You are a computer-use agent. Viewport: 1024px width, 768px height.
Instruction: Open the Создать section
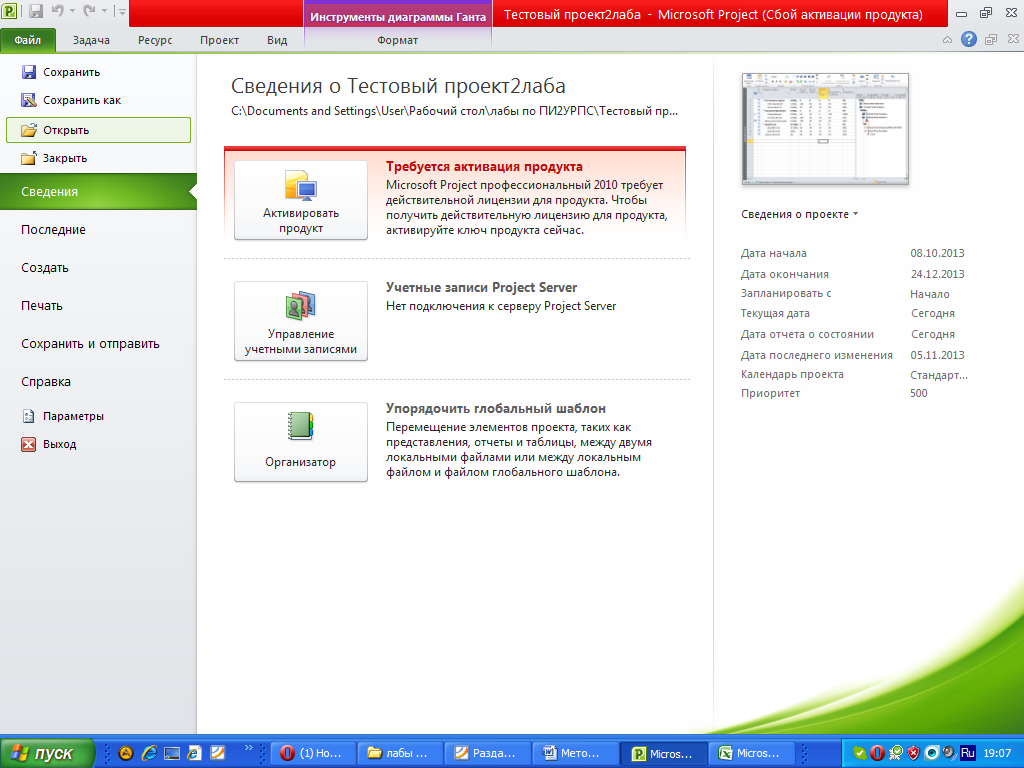45,268
